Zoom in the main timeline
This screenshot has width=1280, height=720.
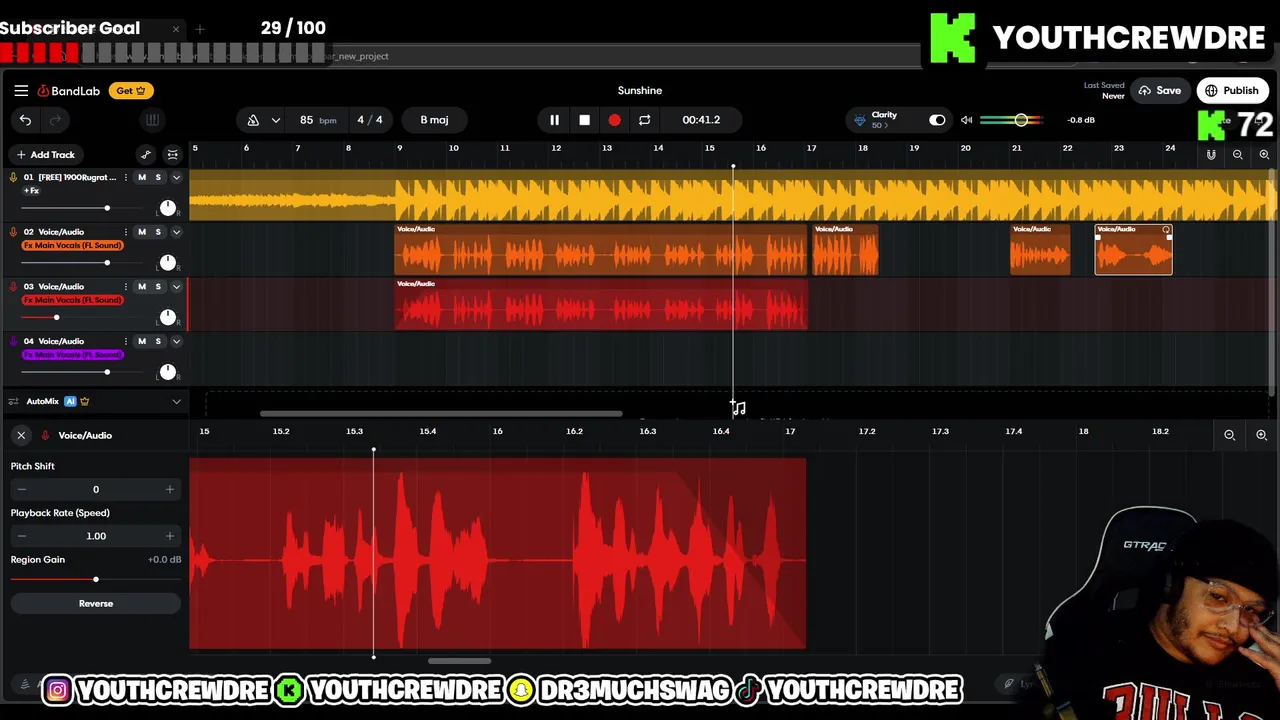pos(1264,155)
